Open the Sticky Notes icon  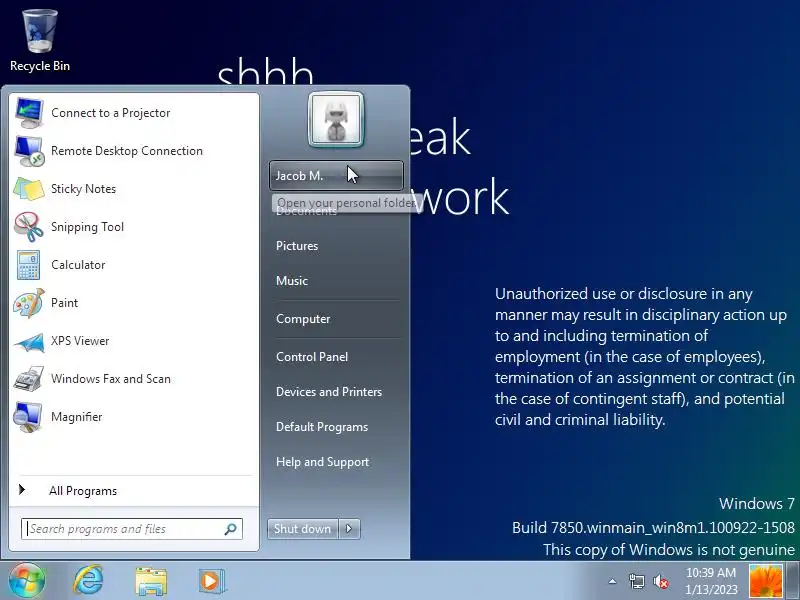[x=29, y=189]
